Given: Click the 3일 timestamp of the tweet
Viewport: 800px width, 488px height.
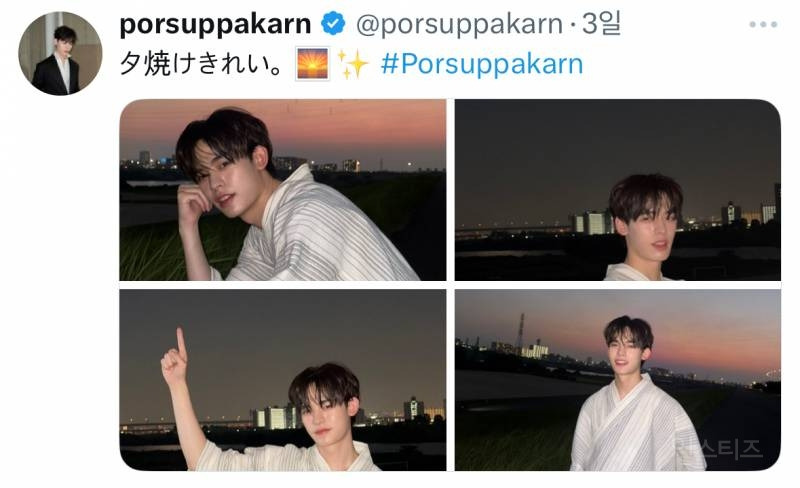Looking at the screenshot, I should point(602,23).
